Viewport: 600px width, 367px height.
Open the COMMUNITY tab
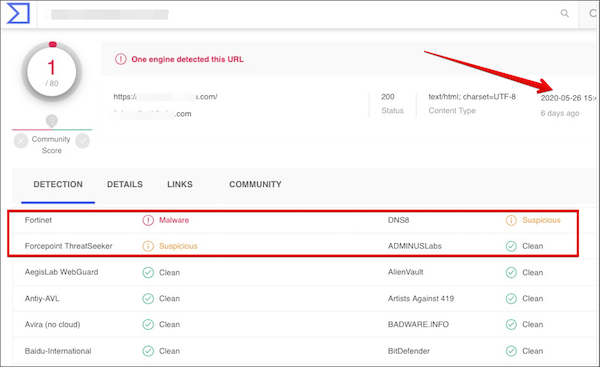click(x=255, y=184)
